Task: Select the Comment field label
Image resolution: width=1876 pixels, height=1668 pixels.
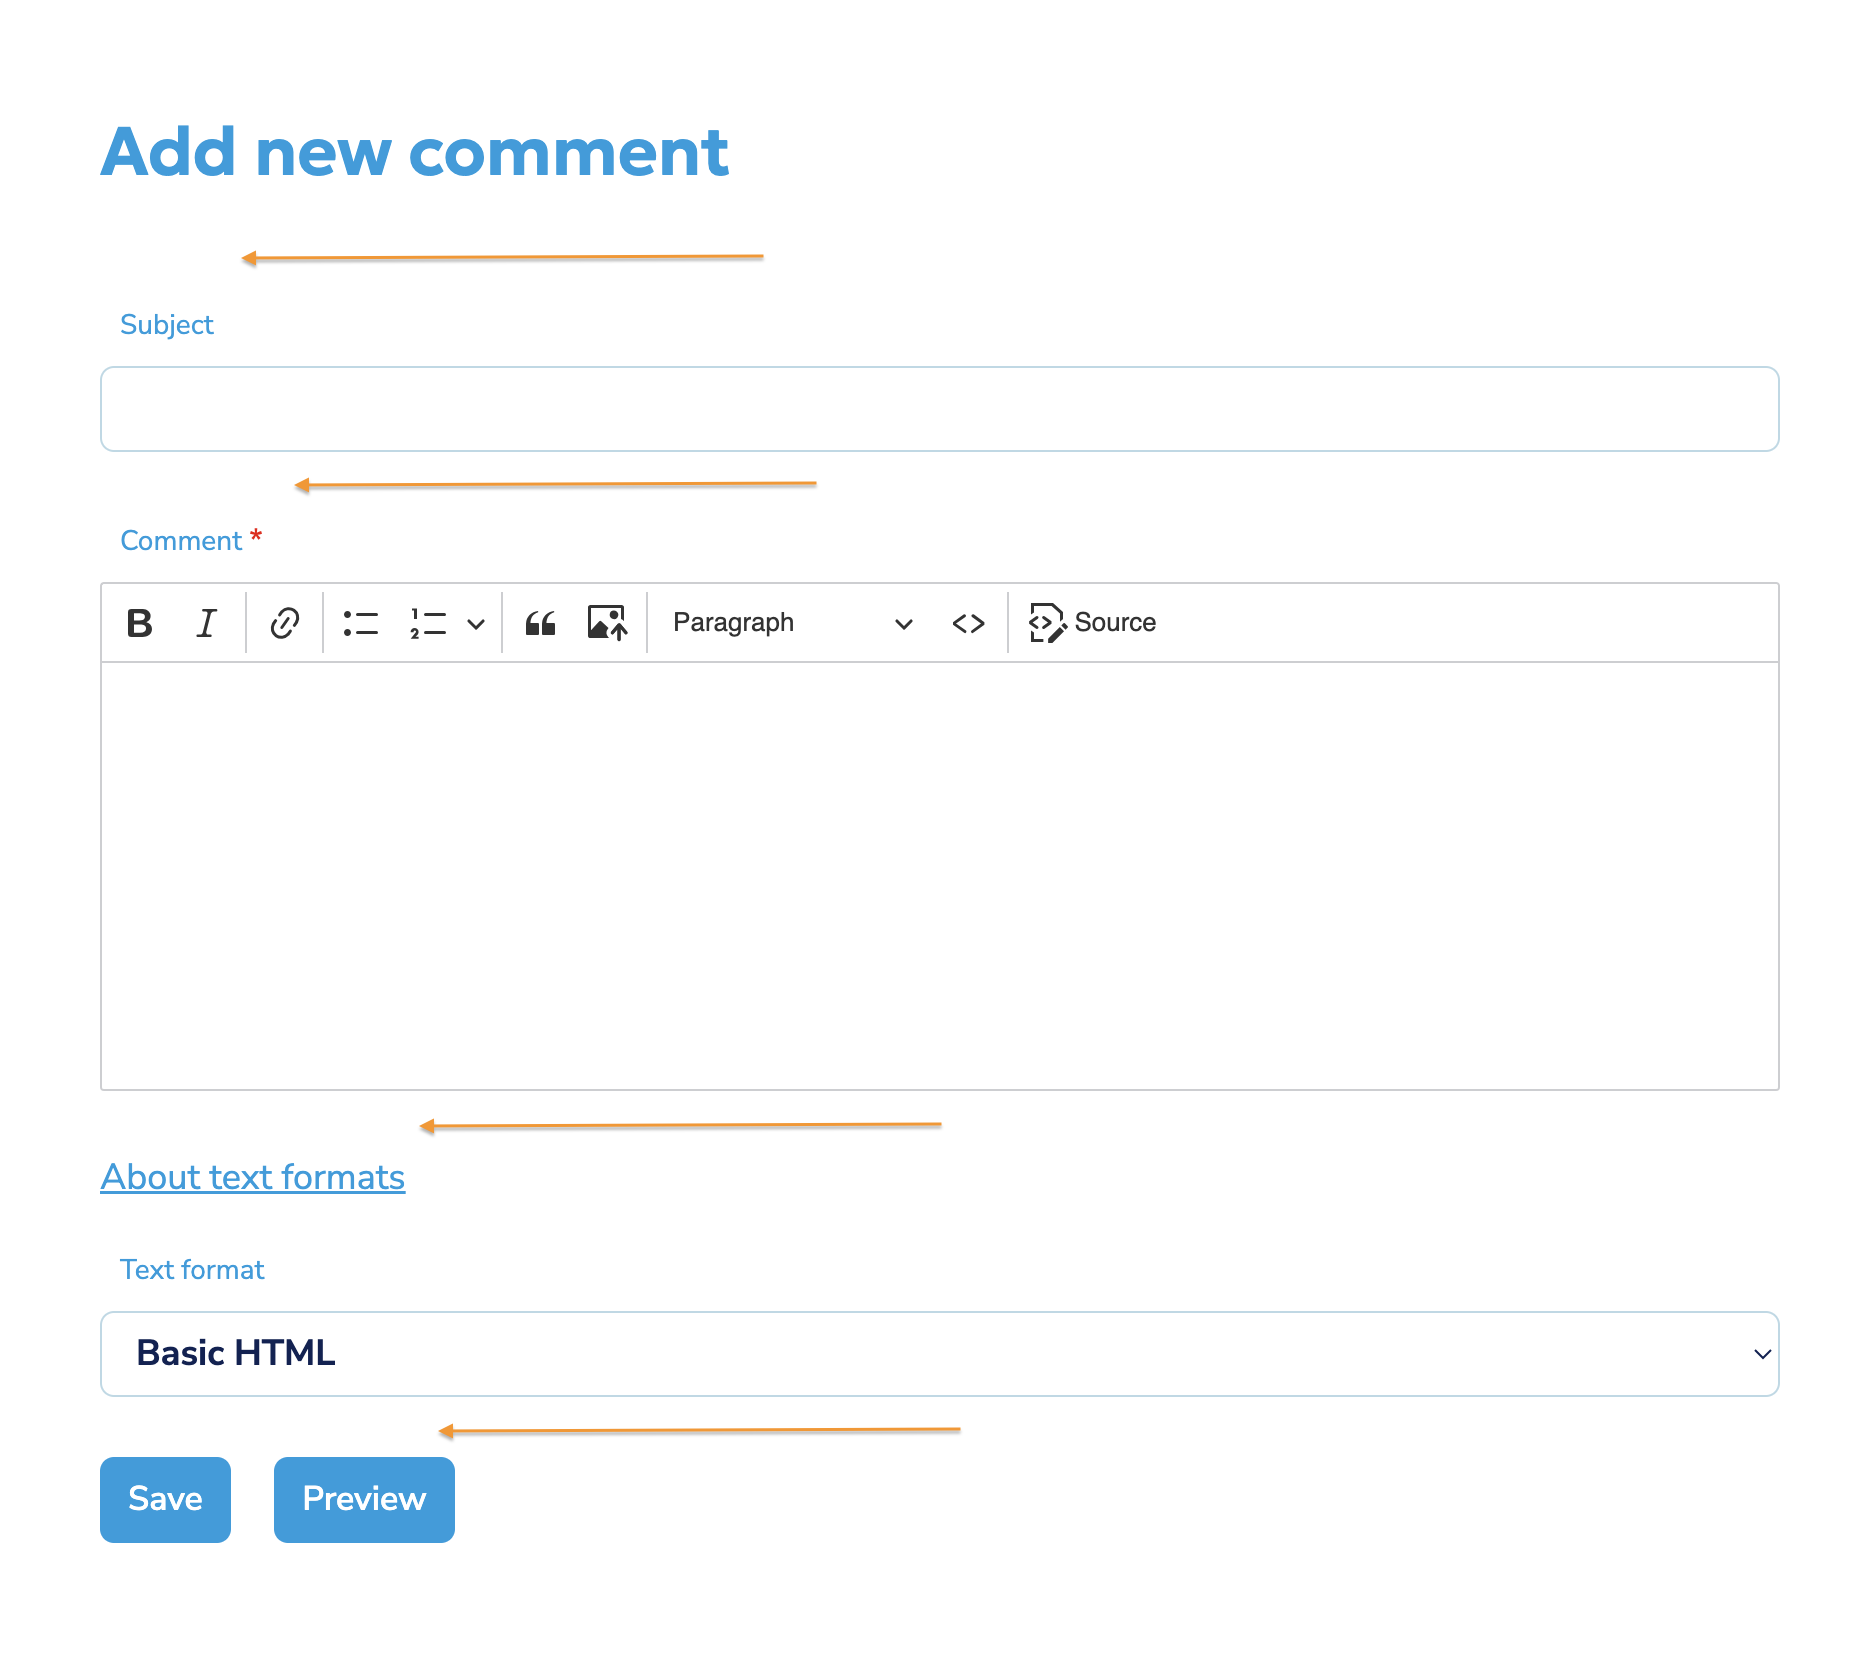Action: 180,540
